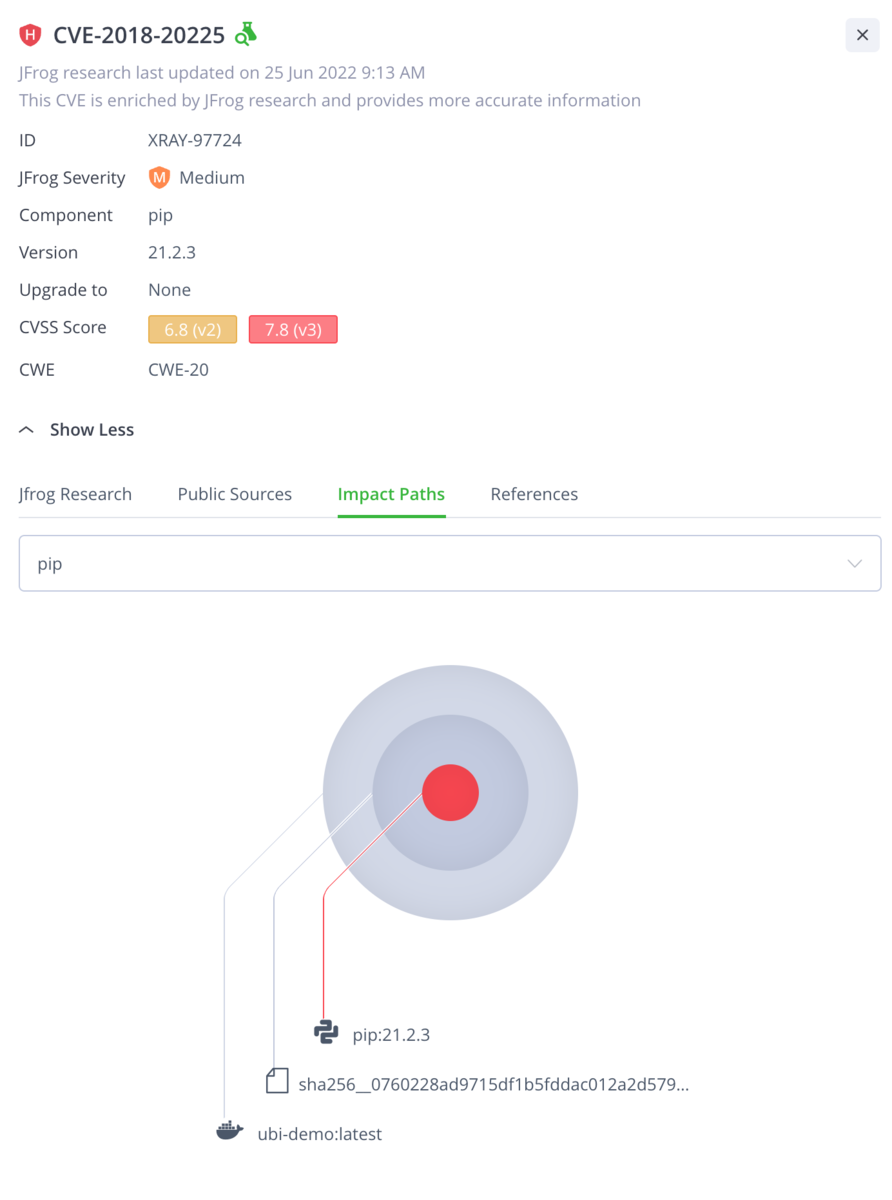
Task: Click the CWE-20 value
Action: click(x=178, y=370)
